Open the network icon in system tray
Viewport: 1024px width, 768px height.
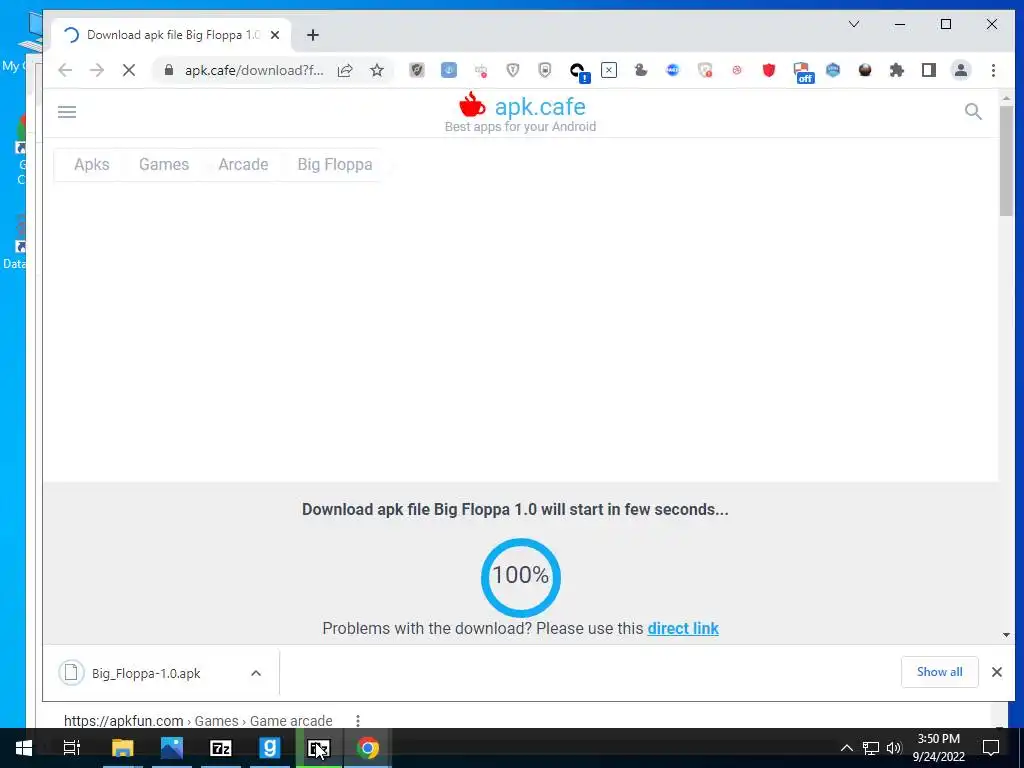click(871, 748)
